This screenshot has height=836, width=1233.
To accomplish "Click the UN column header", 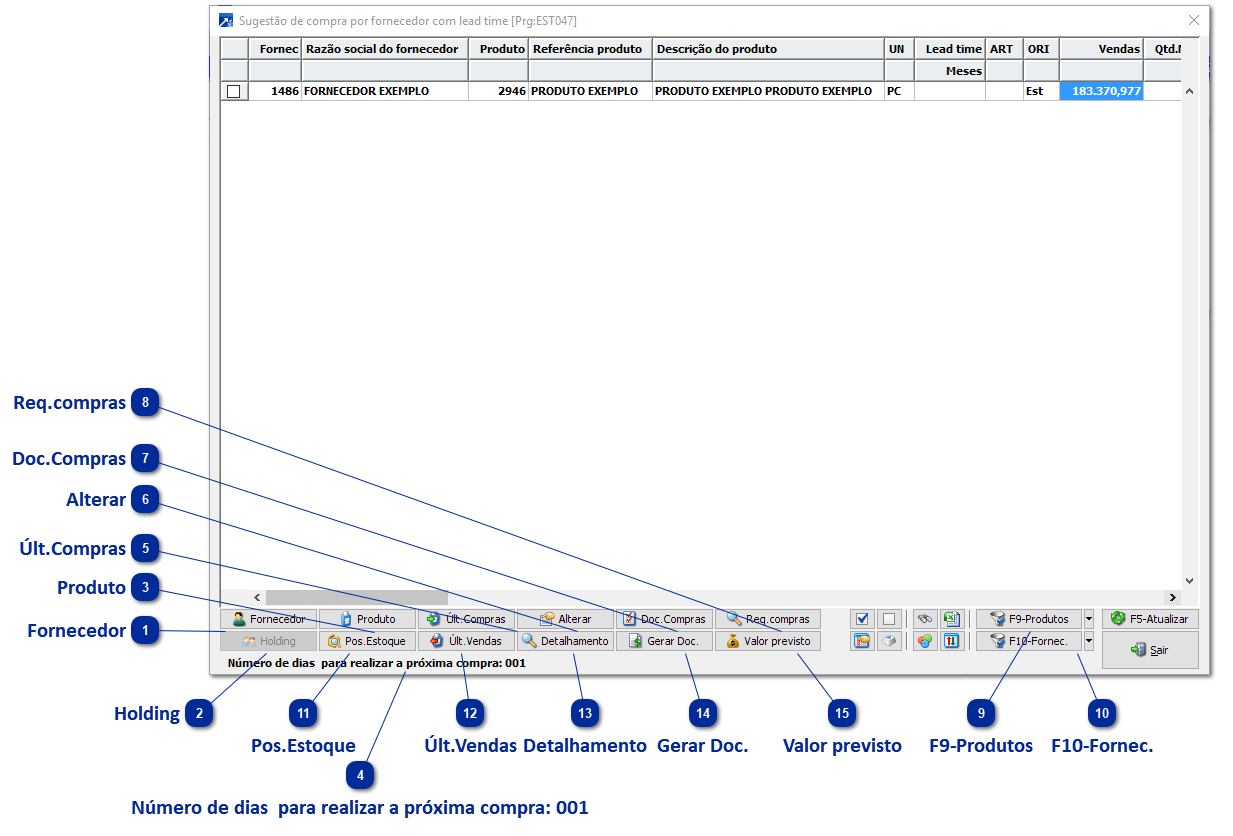I will click(x=899, y=49).
